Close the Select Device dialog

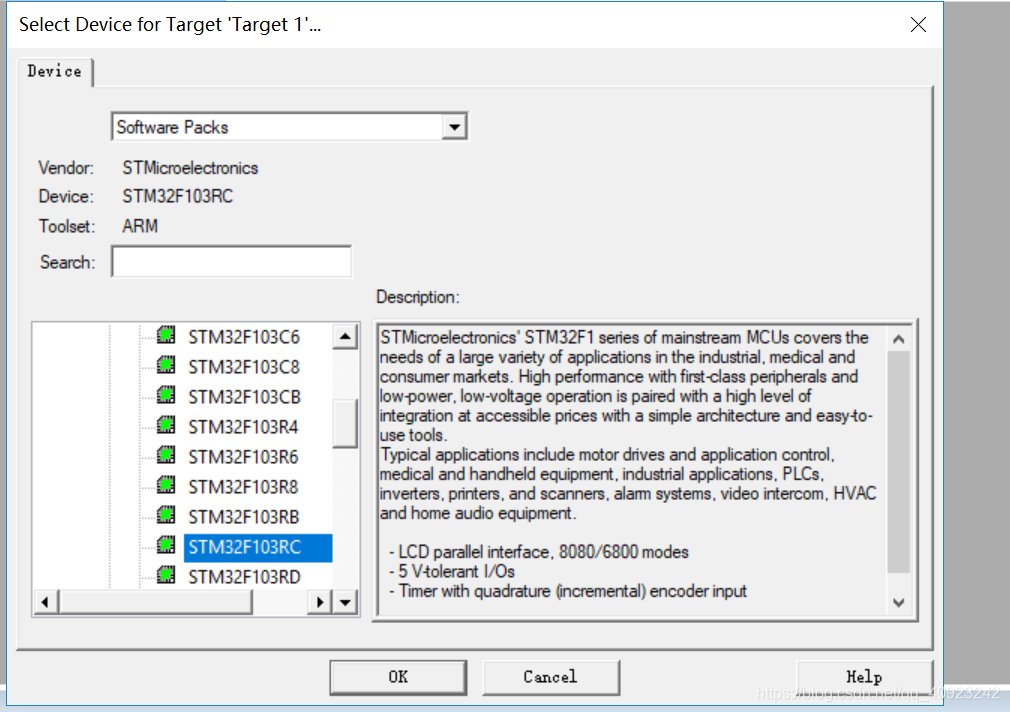[918, 24]
